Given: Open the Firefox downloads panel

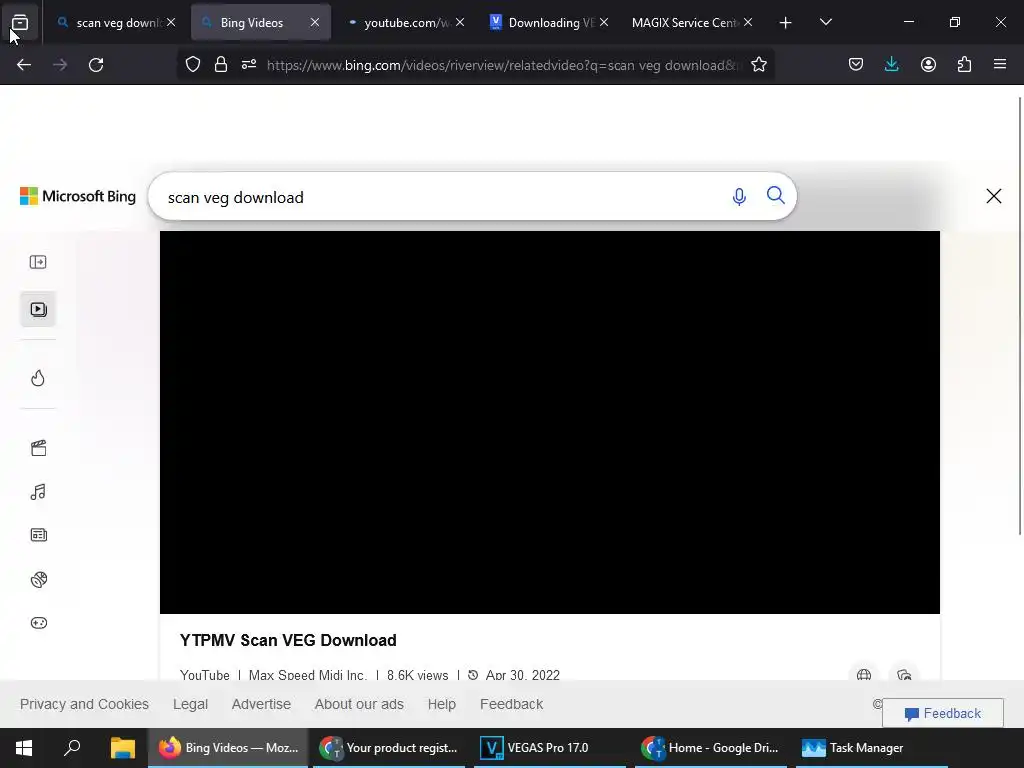Looking at the screenshot, I should [x=891, y=65].
